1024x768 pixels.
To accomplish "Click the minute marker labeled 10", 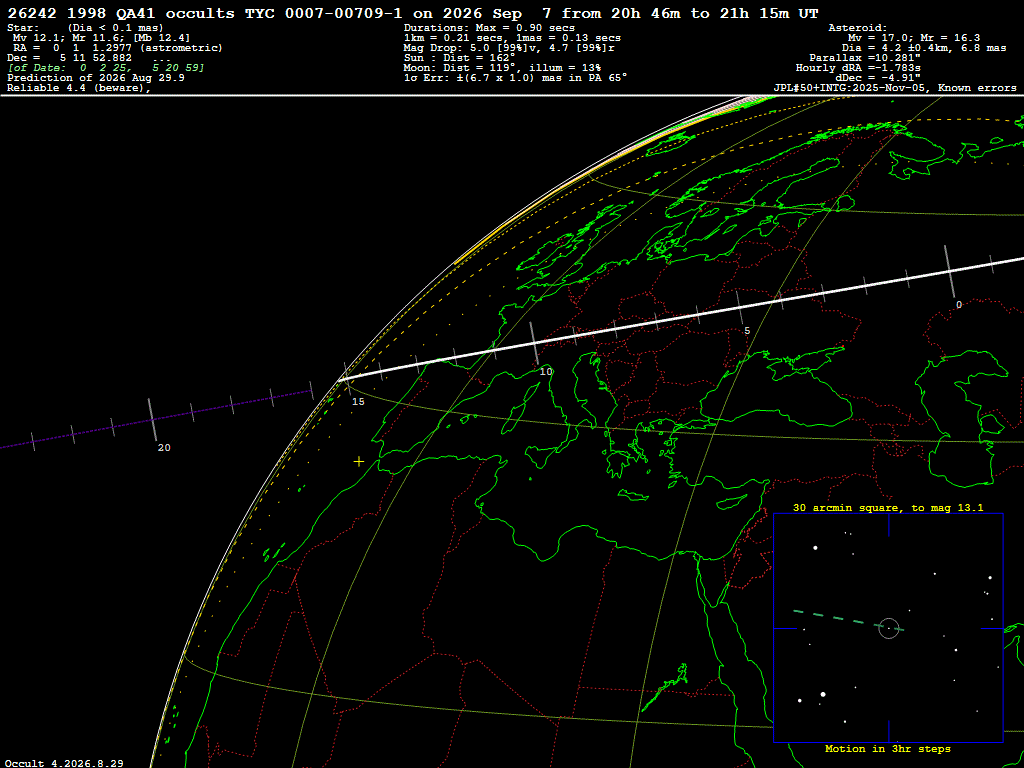I will [x=546, y=372].
